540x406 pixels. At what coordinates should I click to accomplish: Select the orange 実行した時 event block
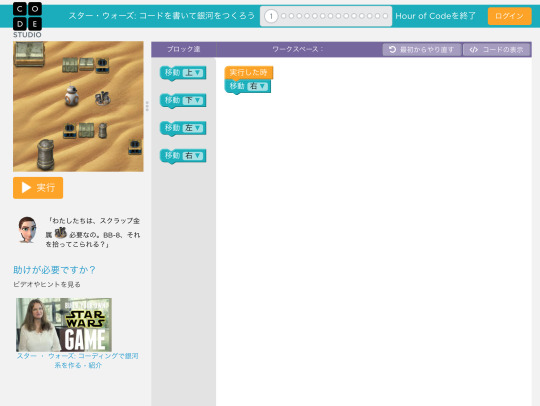pos(249,73)
